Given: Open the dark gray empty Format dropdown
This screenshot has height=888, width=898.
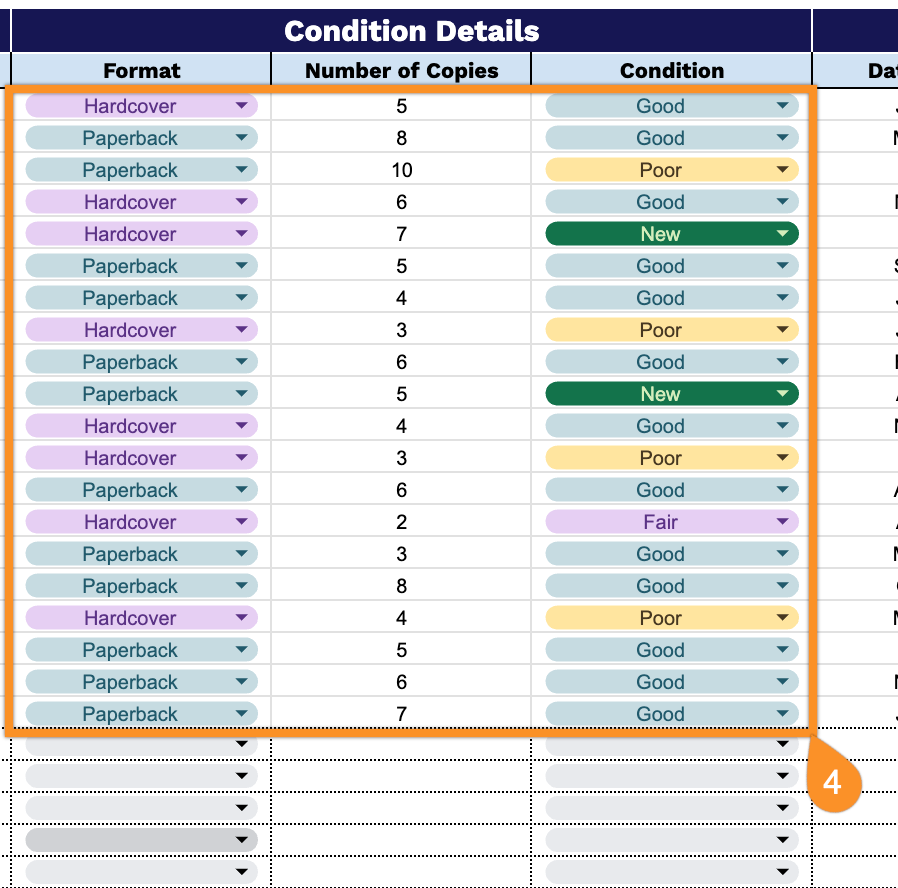Looking at the screenshot, I should 241,840.
